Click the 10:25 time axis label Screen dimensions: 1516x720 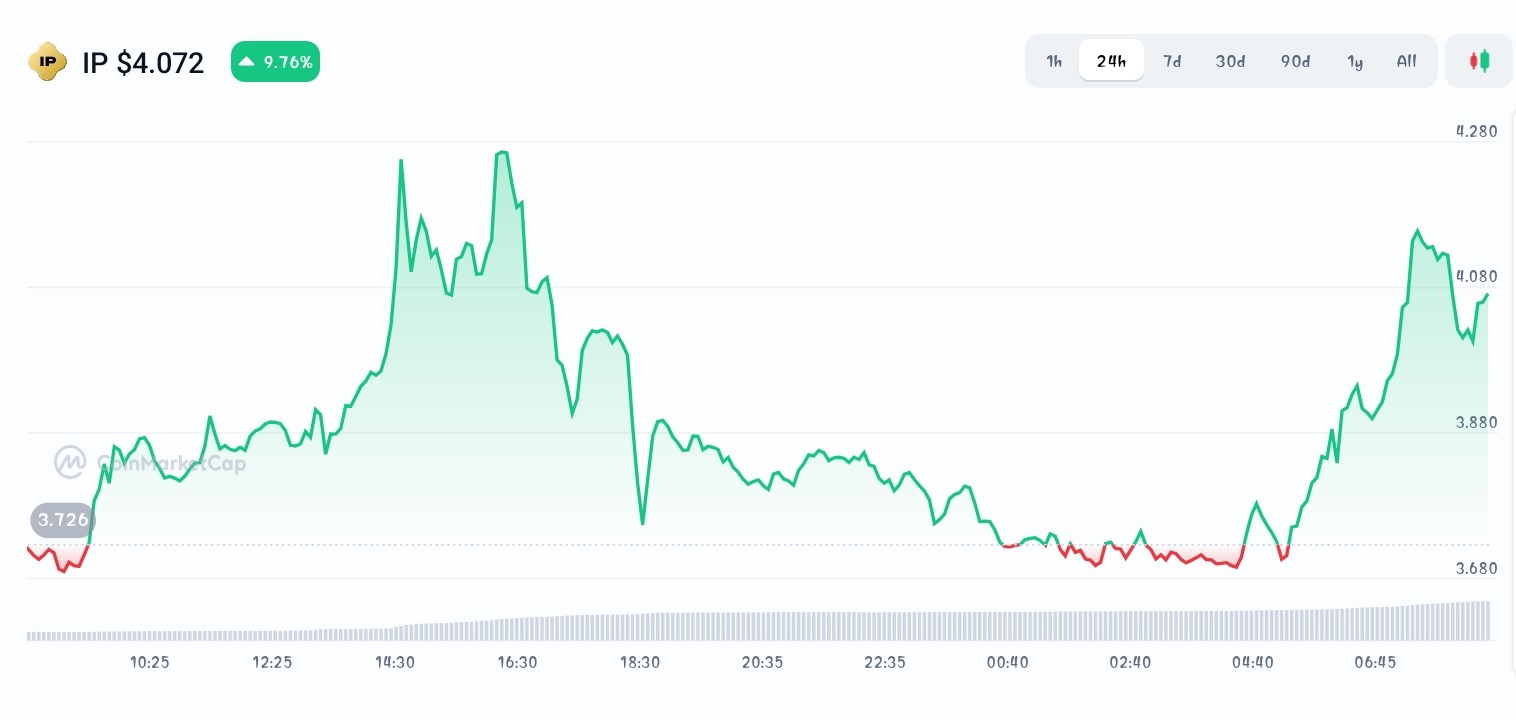[x=150, y=662]
